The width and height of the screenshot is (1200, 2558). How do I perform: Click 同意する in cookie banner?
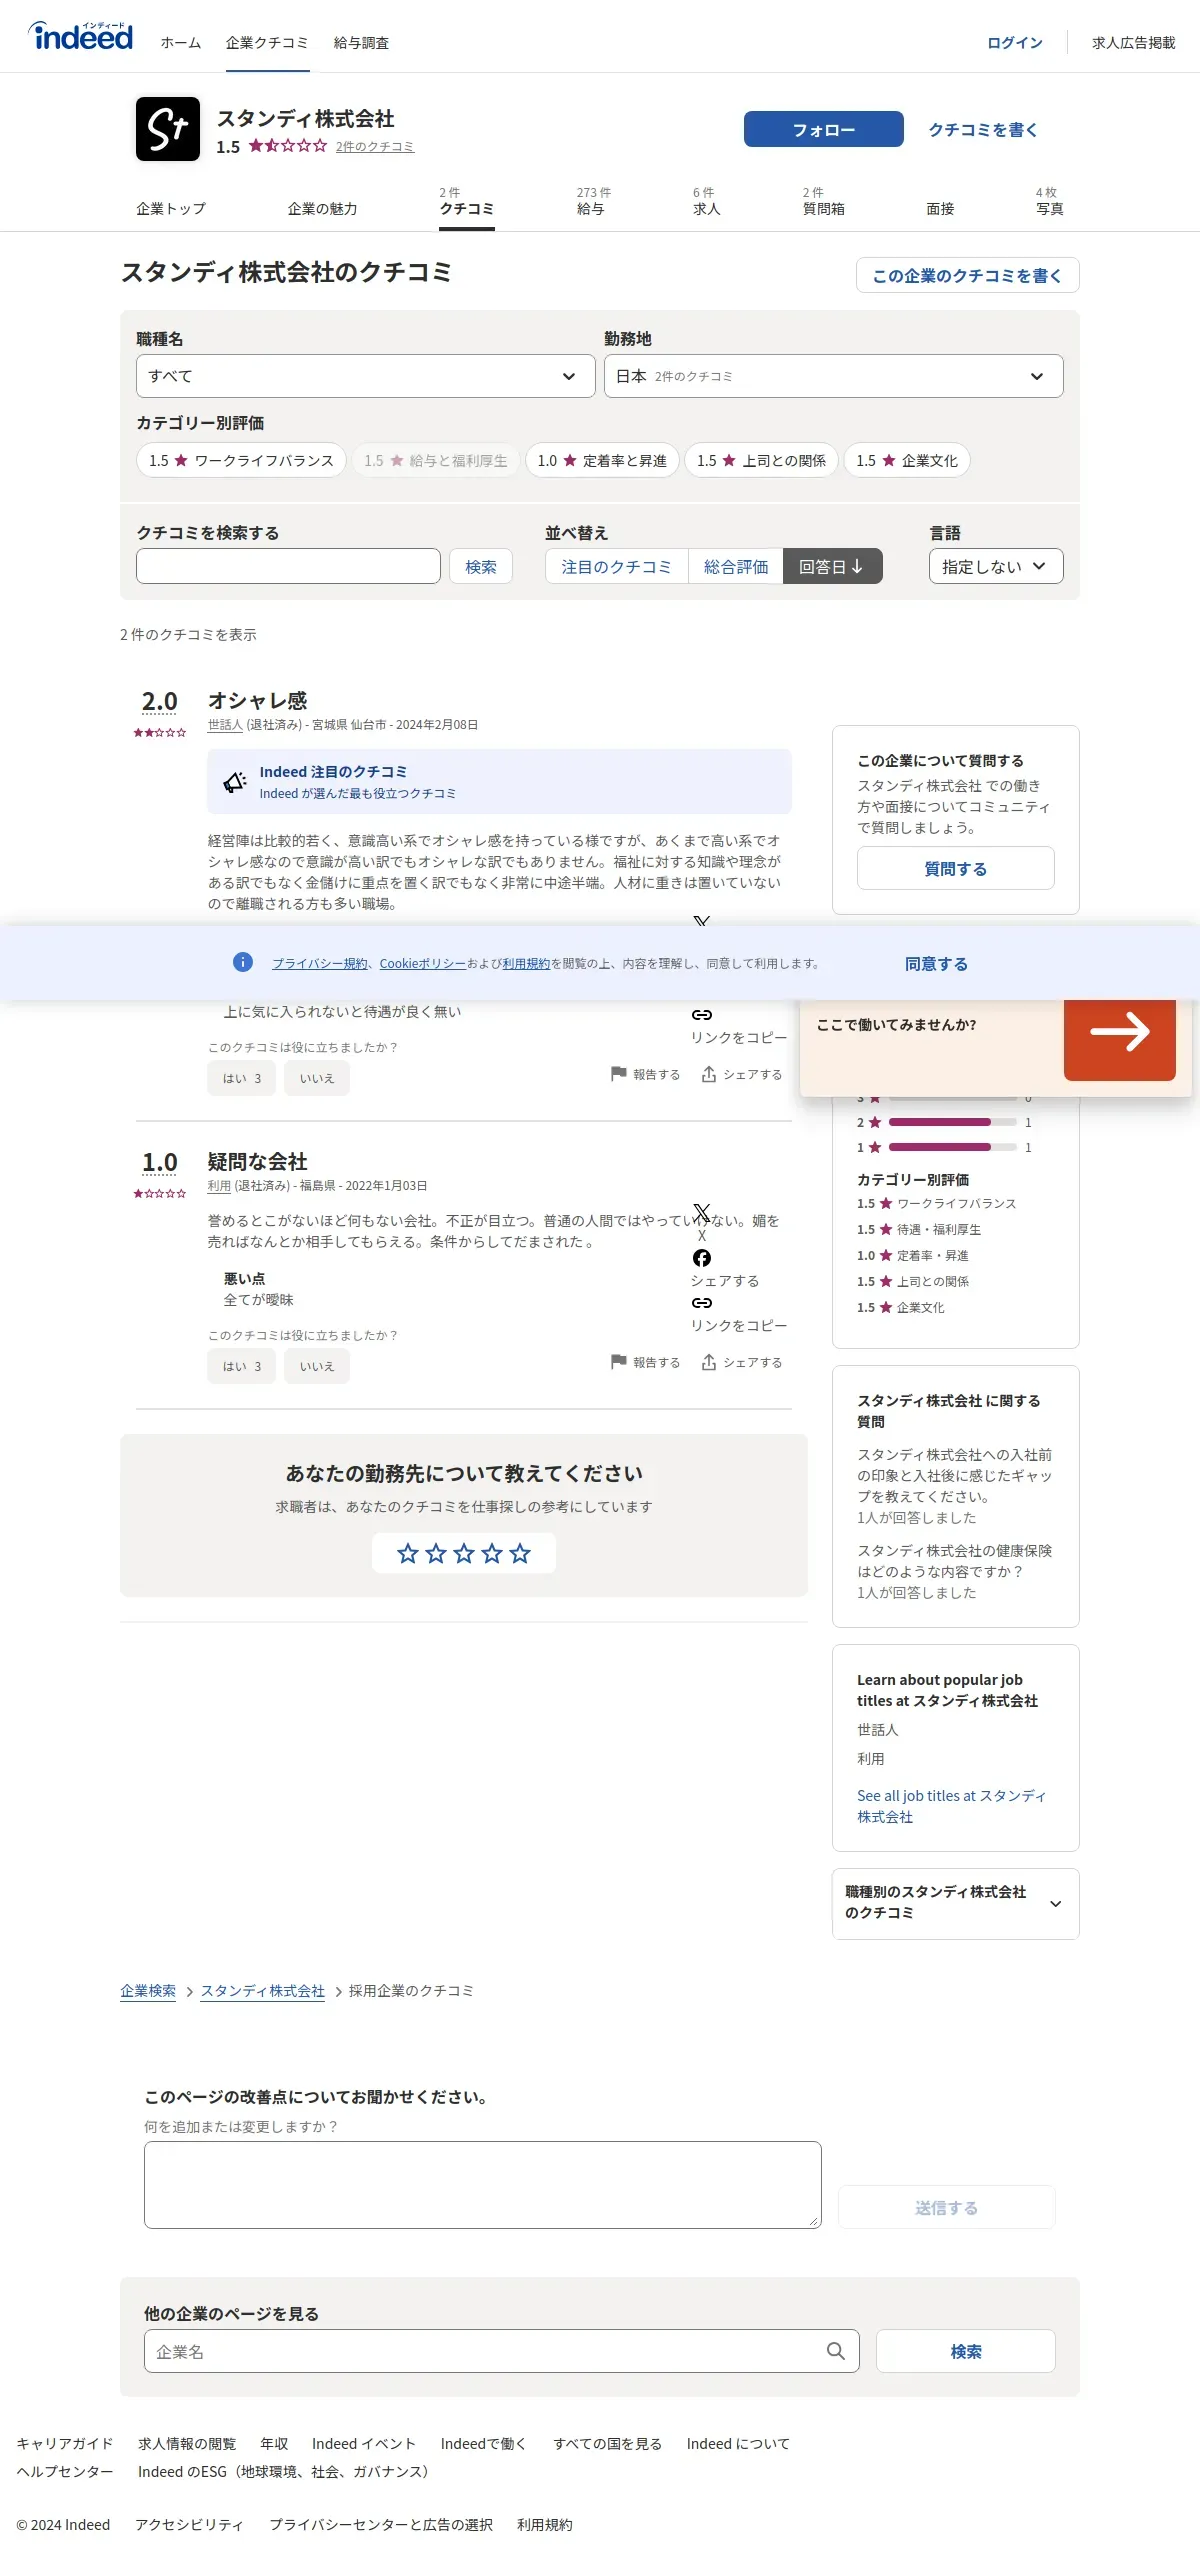[936, 963]
